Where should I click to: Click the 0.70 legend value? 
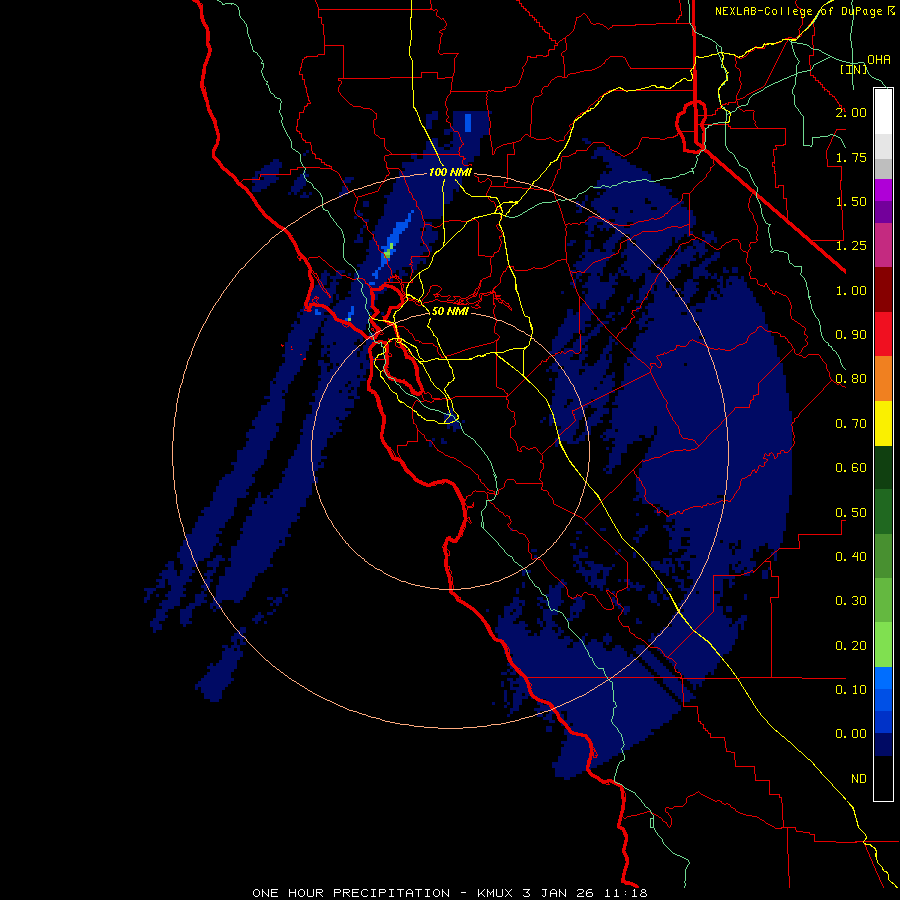click(x=851, y=424)
